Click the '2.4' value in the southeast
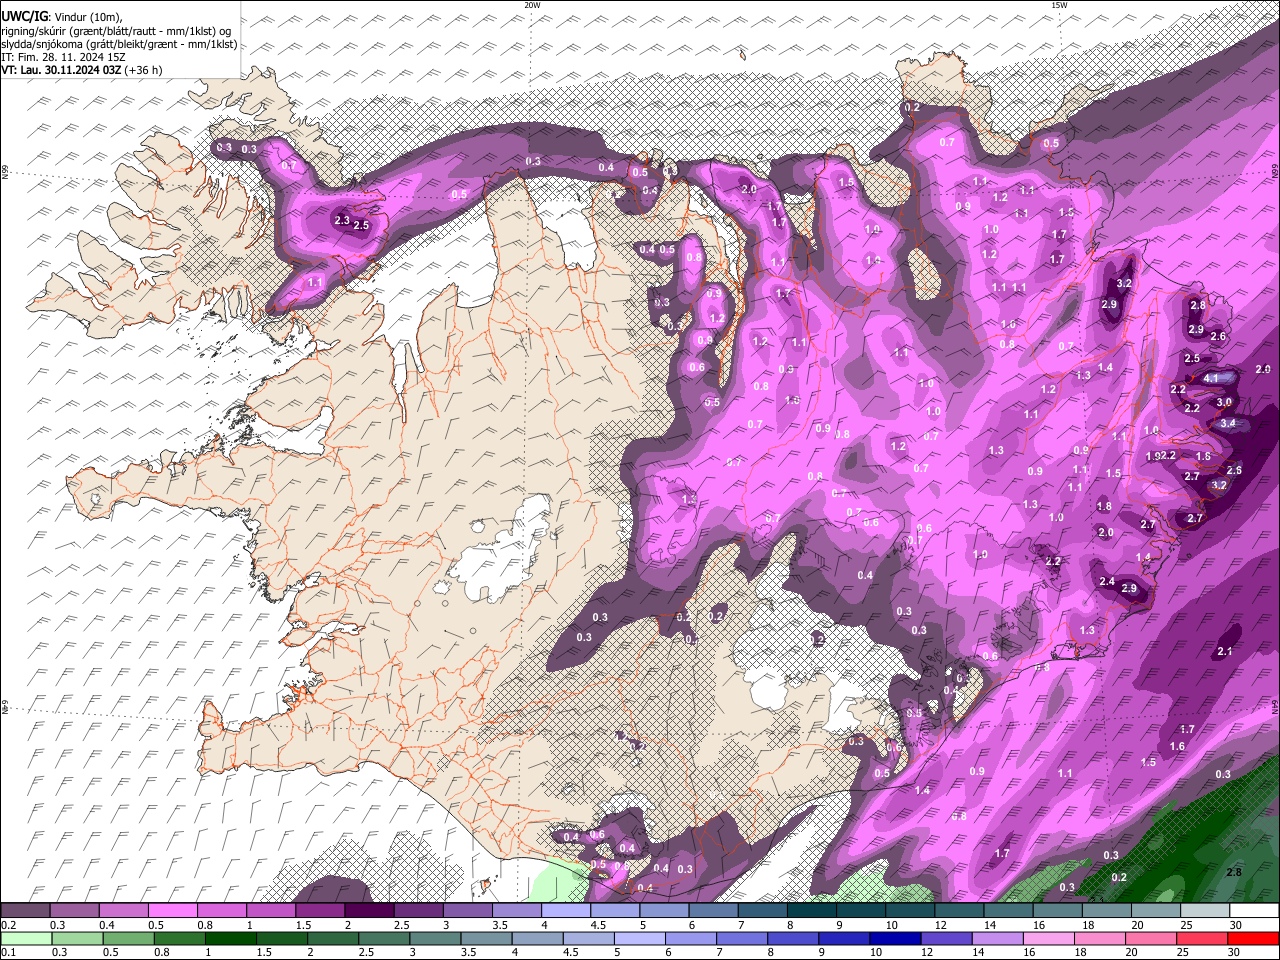The image size is (1280, 960). pos(1107,582)
